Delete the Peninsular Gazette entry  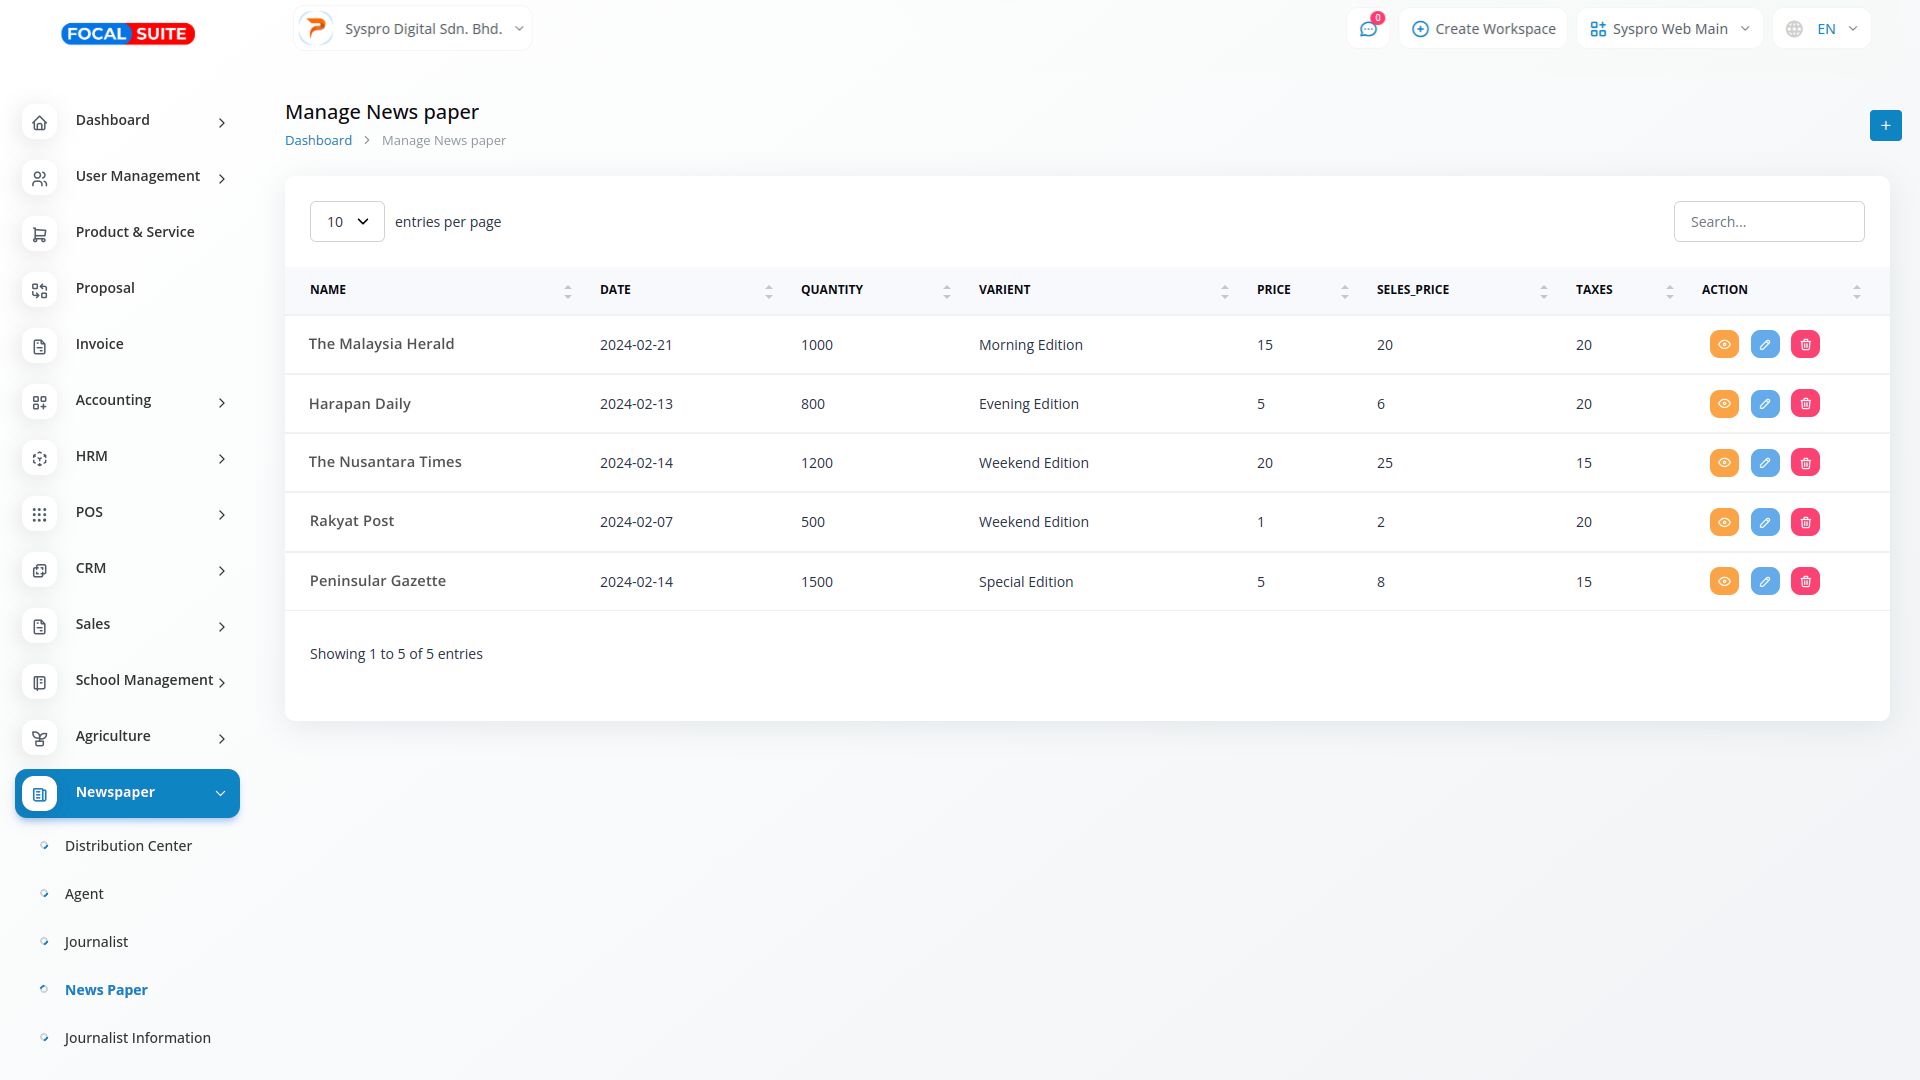(x=1805, y=582)
